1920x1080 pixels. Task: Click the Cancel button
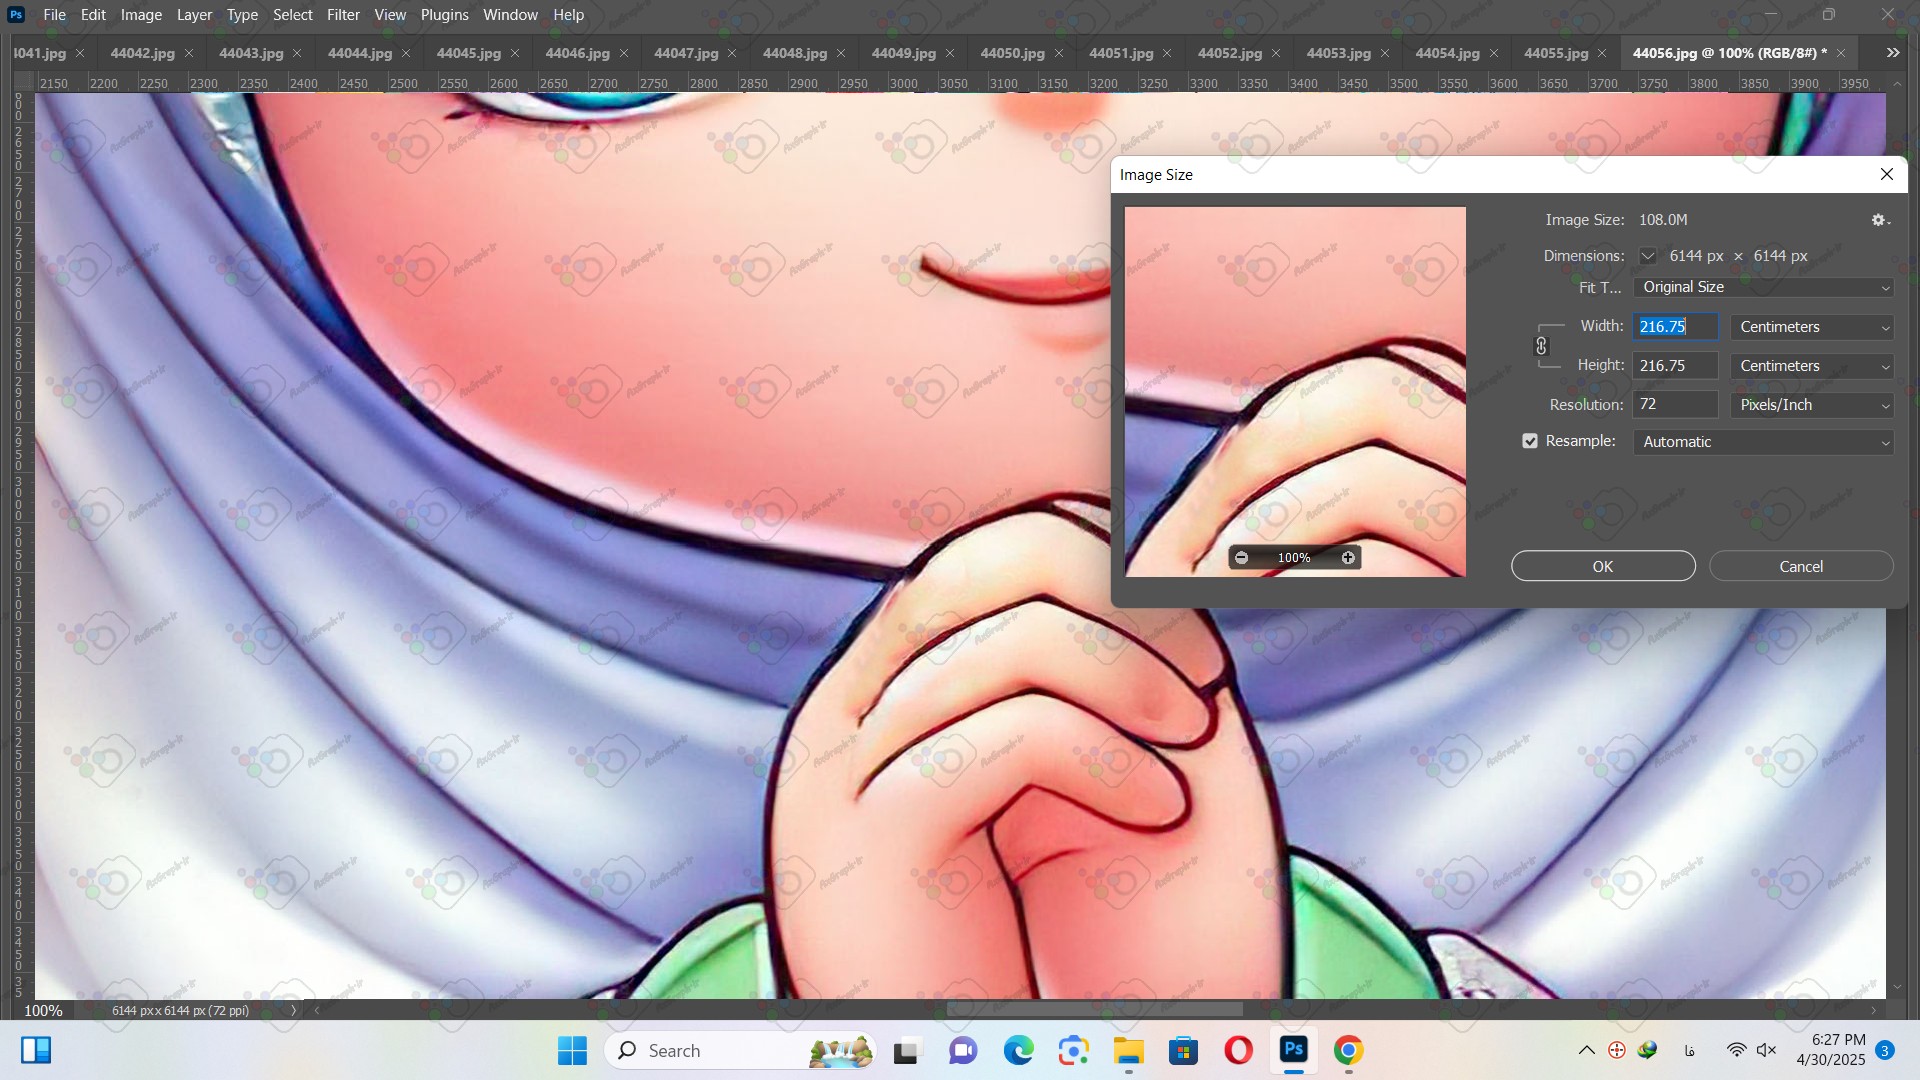[x=1801, y=566]
